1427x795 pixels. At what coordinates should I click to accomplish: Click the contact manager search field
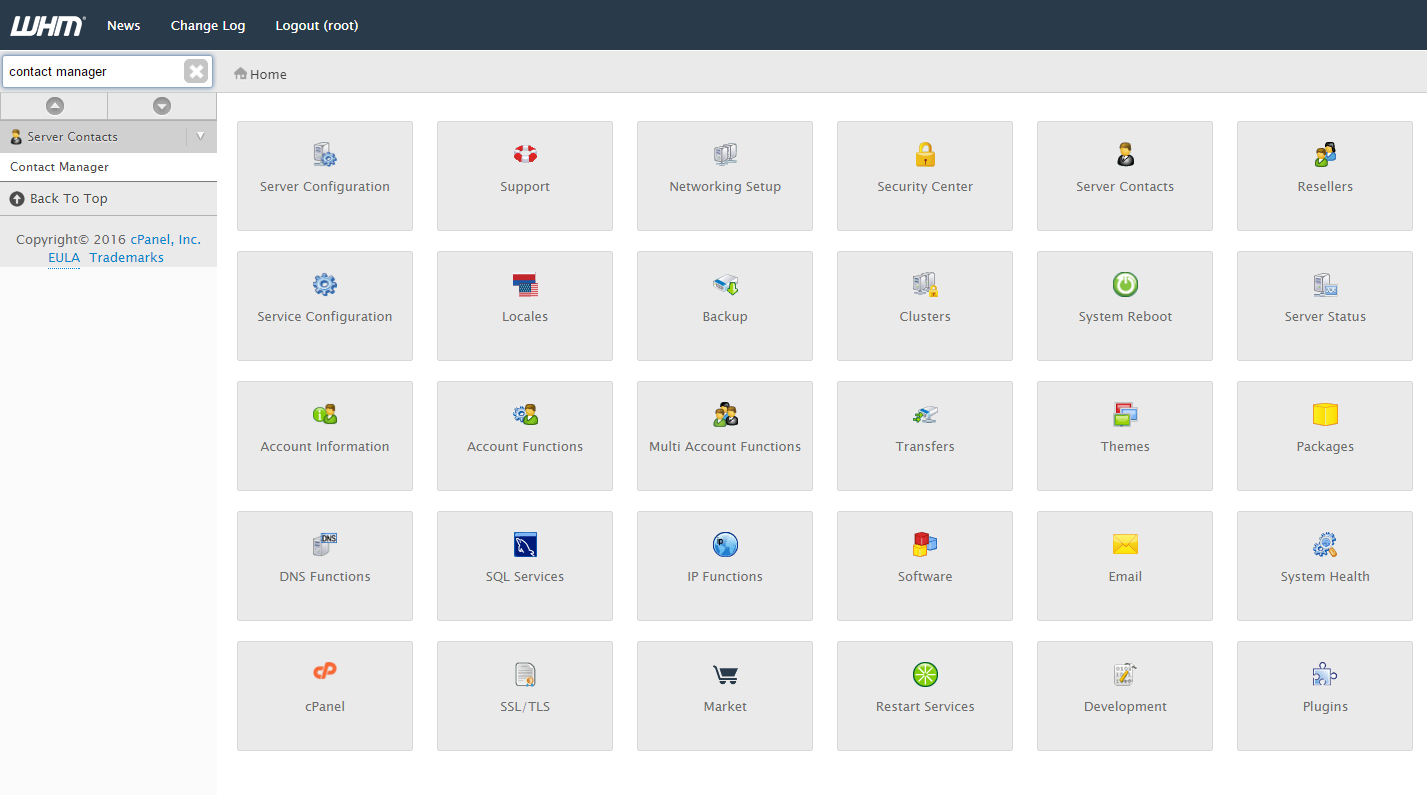(x=92, y=72)
